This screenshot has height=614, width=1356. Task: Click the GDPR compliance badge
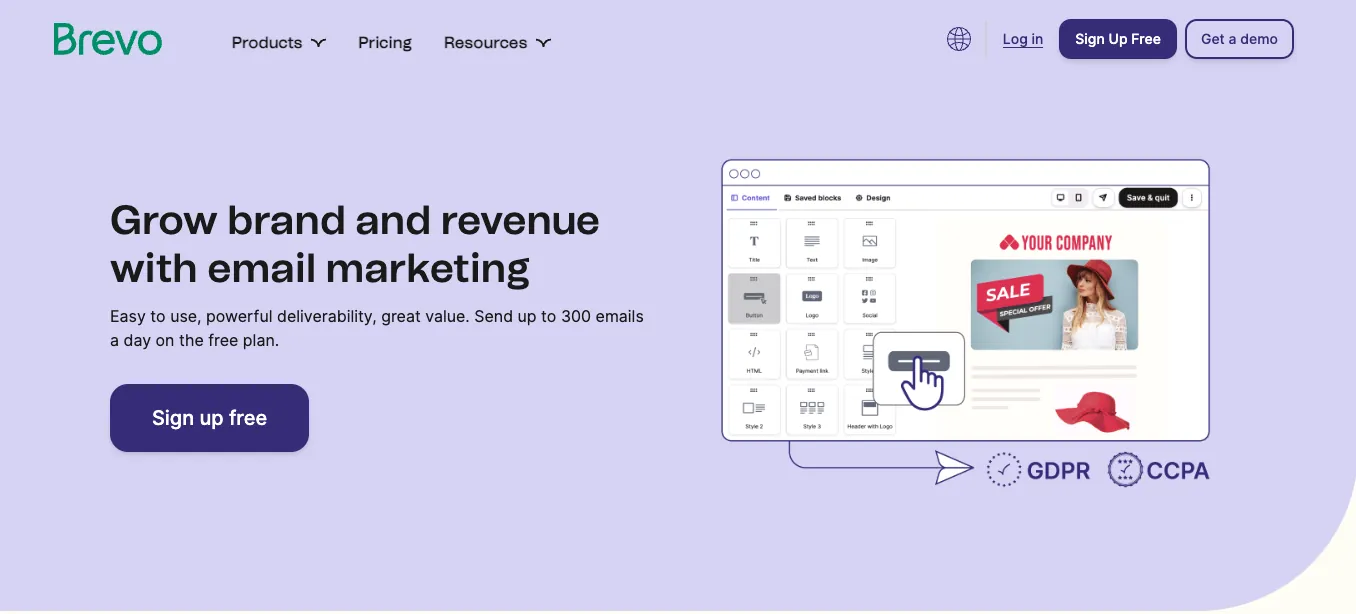tap(1038, 470)
